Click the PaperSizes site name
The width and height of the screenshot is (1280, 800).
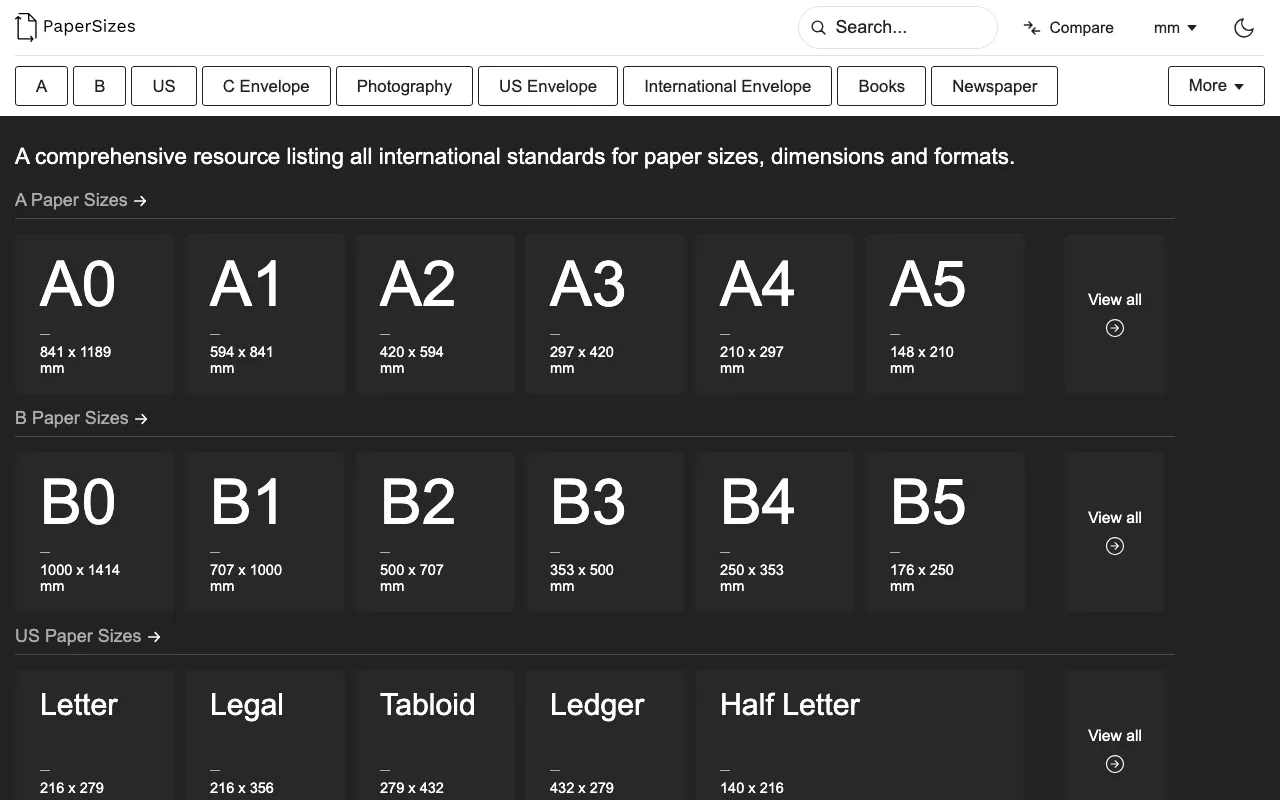89,26
